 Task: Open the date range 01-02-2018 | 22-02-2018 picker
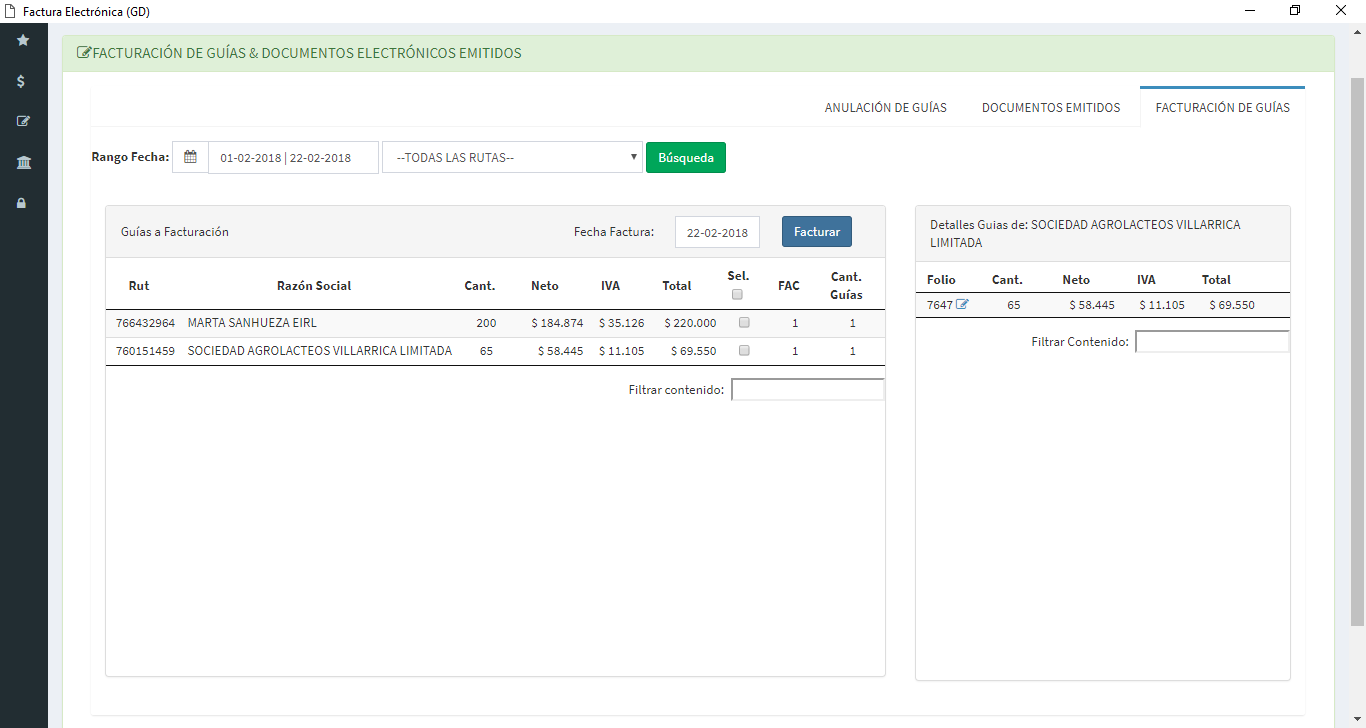pyautogui.click(x=293, y=157)
